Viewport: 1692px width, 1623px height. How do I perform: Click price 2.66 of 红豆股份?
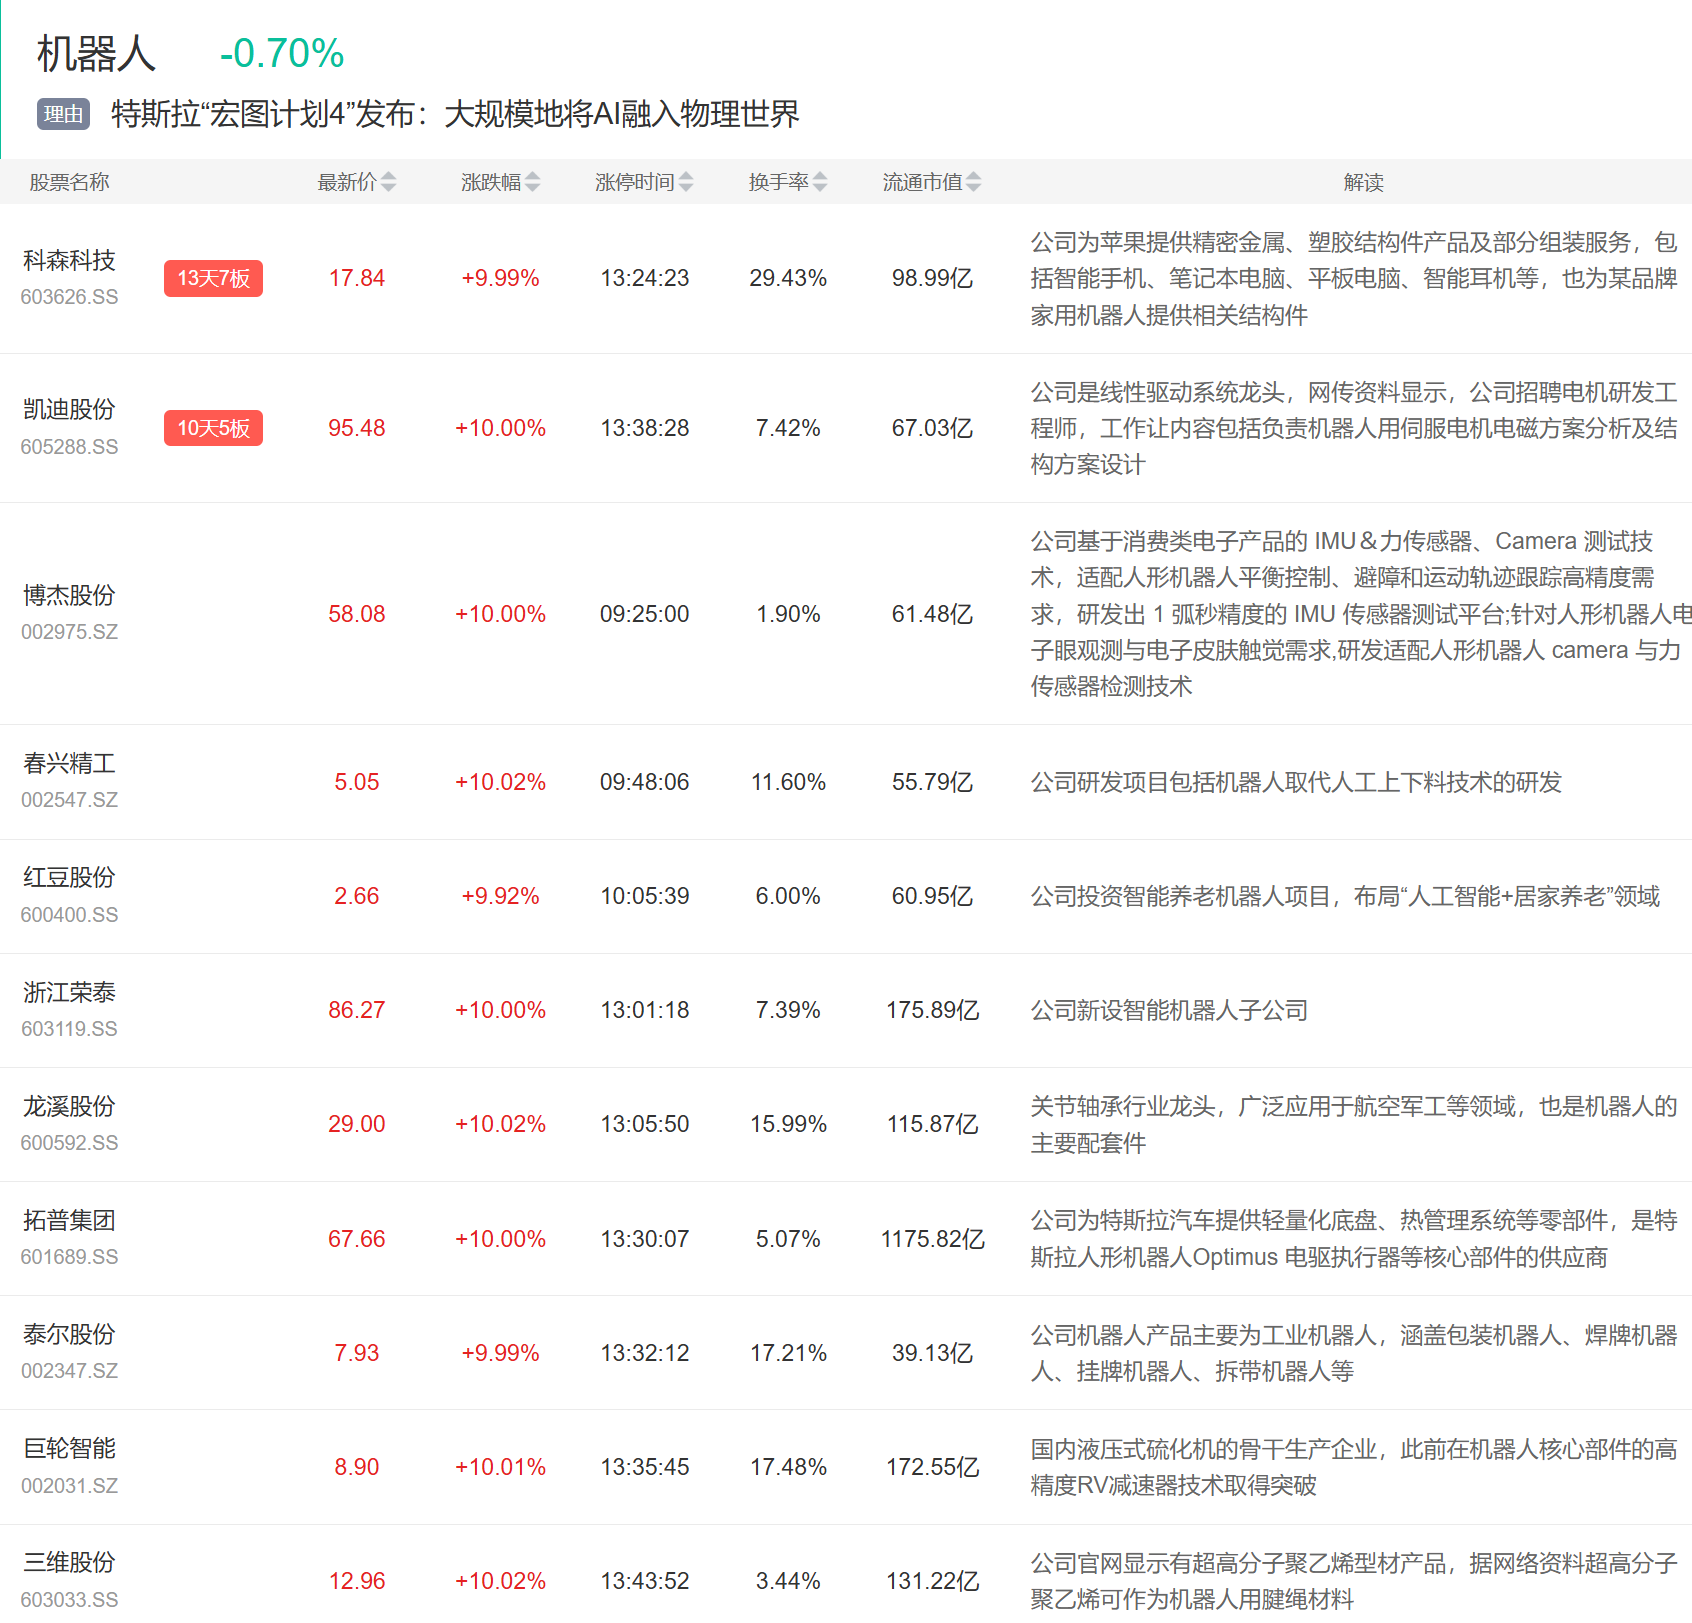(357, 896)
